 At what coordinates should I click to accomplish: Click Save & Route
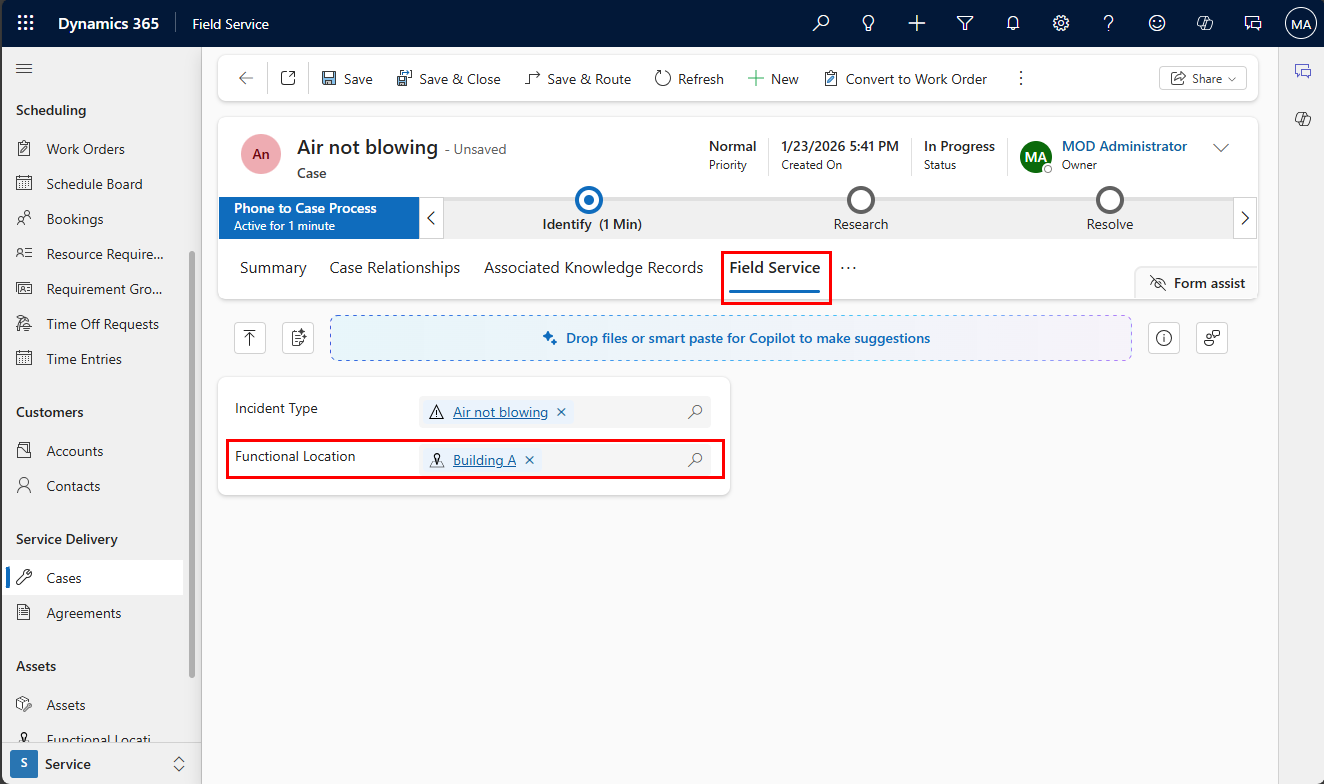click(578, 79)
